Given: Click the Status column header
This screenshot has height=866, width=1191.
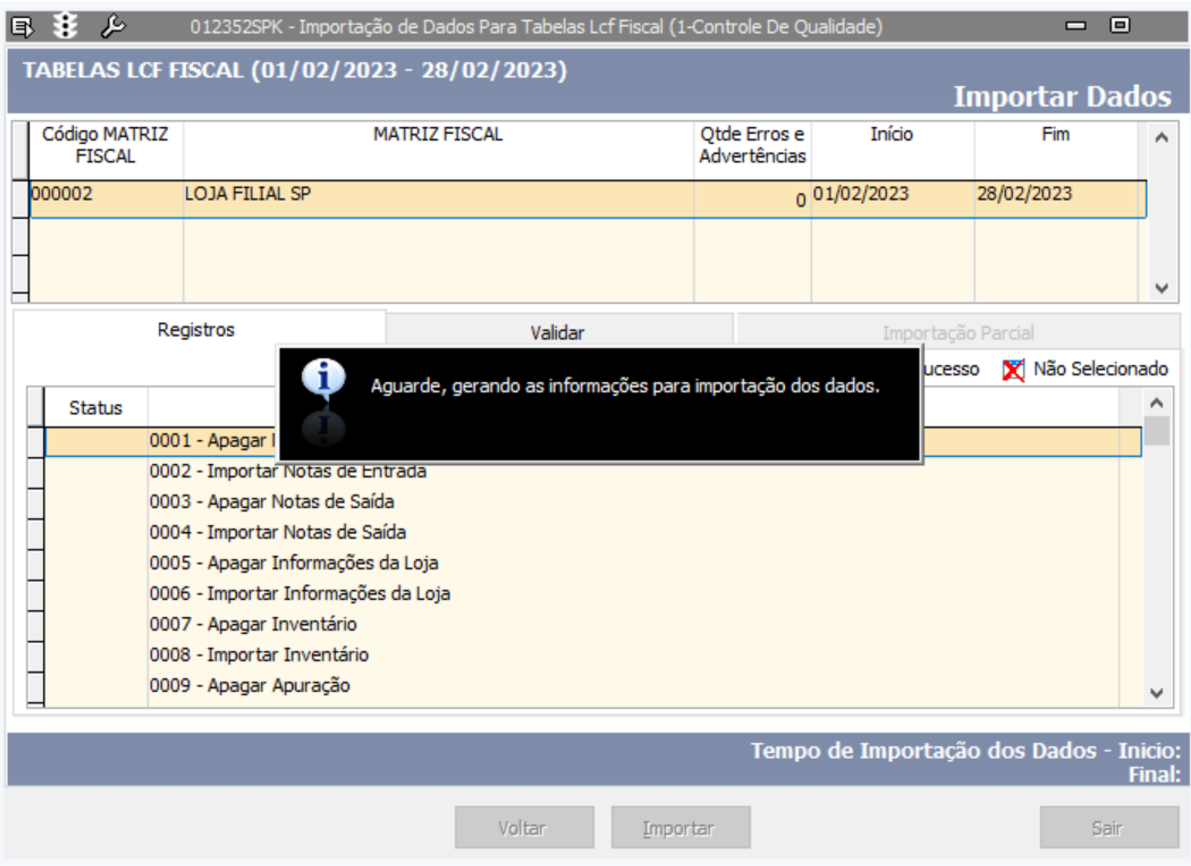Looking at the screenshot, I should pyautogui.click(x=96, y=408).
